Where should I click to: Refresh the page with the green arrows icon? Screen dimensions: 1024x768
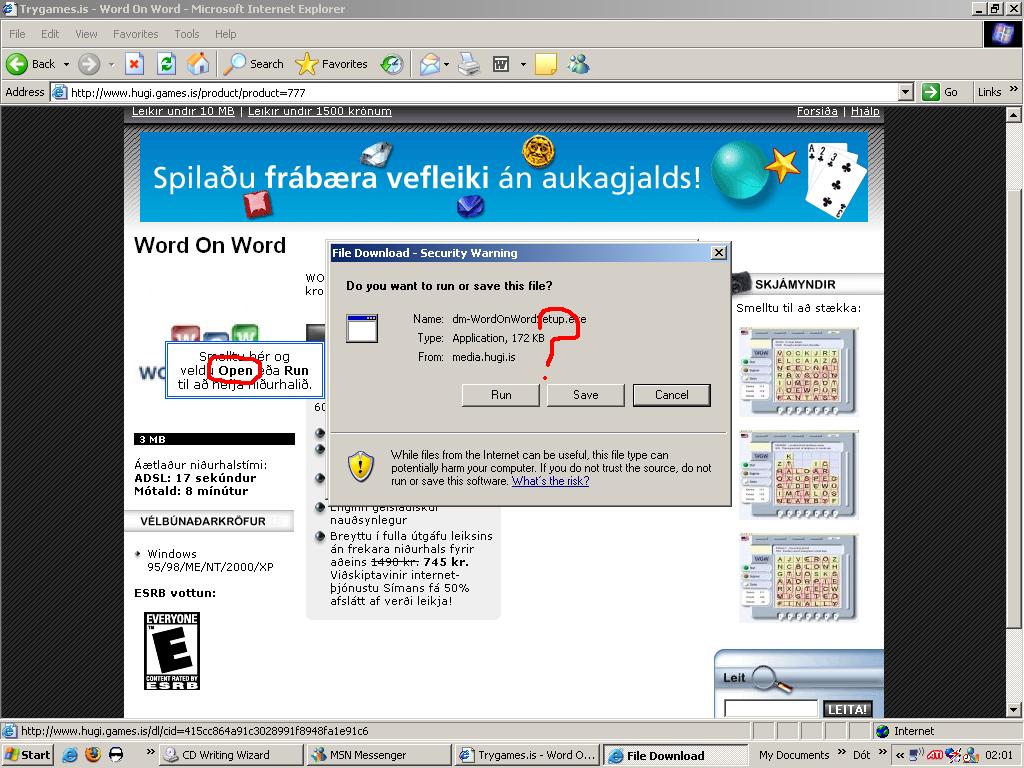pyautogui.click(x=167, y=64)
